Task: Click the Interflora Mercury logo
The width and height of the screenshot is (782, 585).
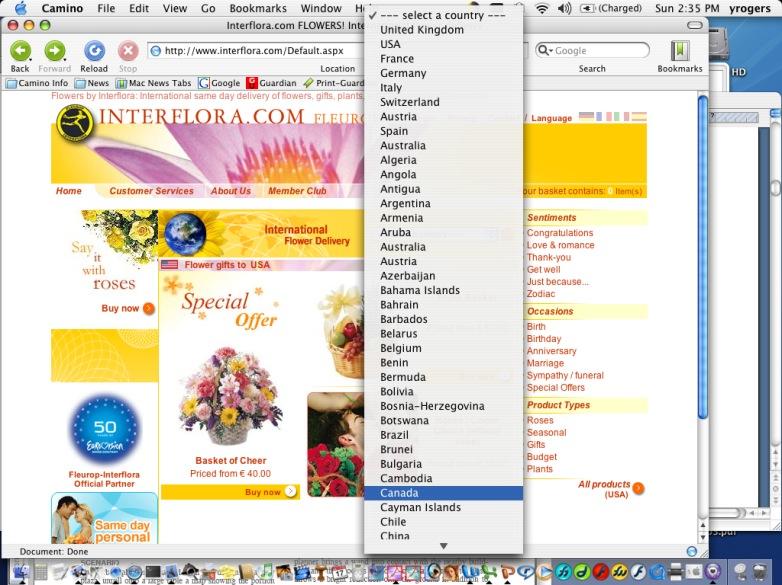Action: (75, 123)
